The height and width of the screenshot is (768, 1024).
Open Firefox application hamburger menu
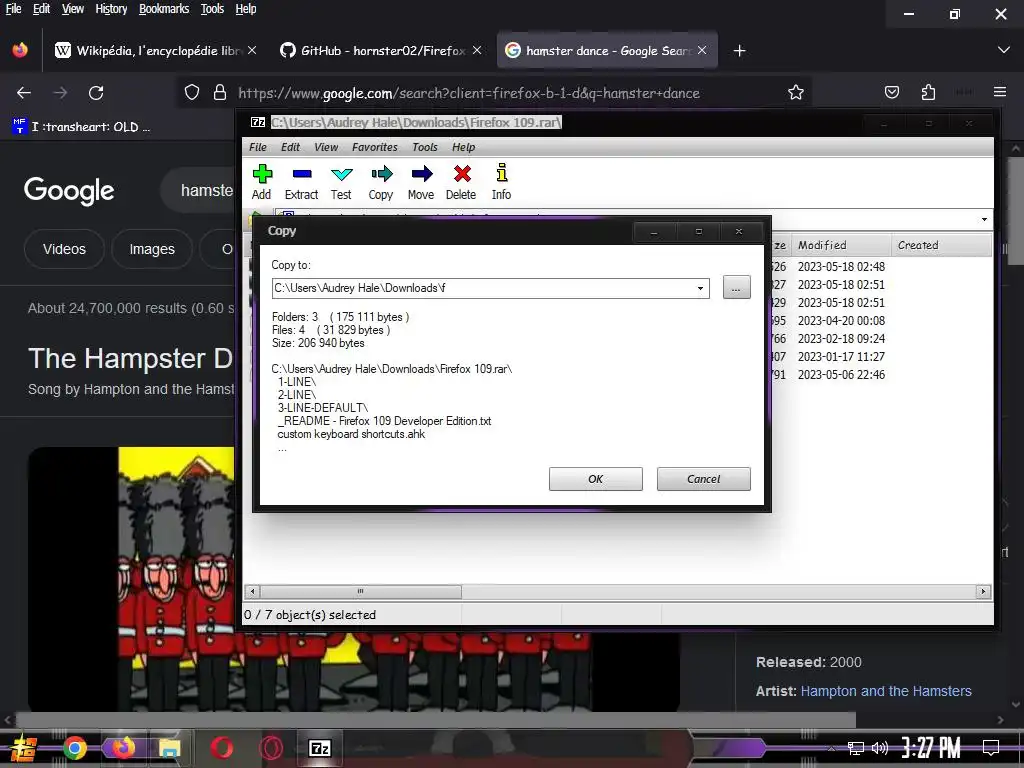[1000, 93]
